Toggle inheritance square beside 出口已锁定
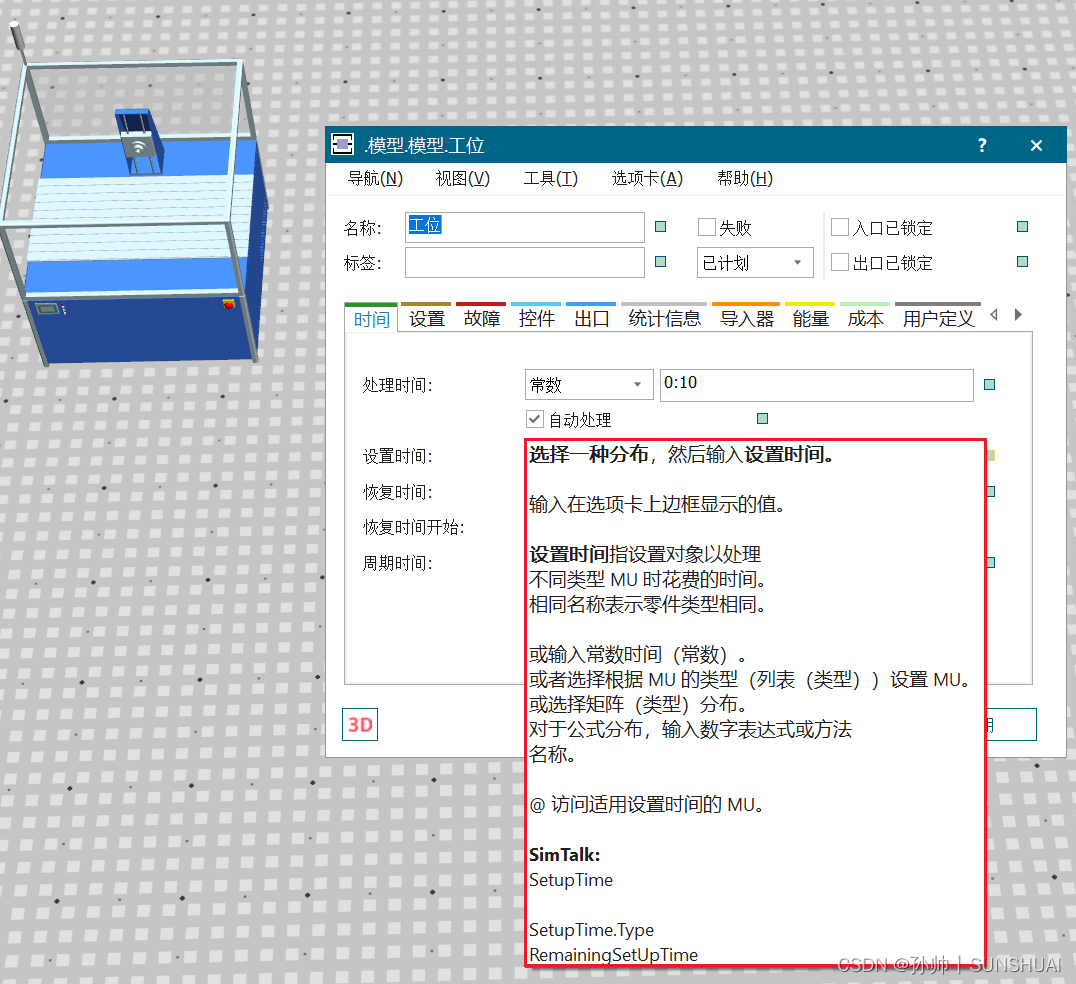 click(1022, 261)
